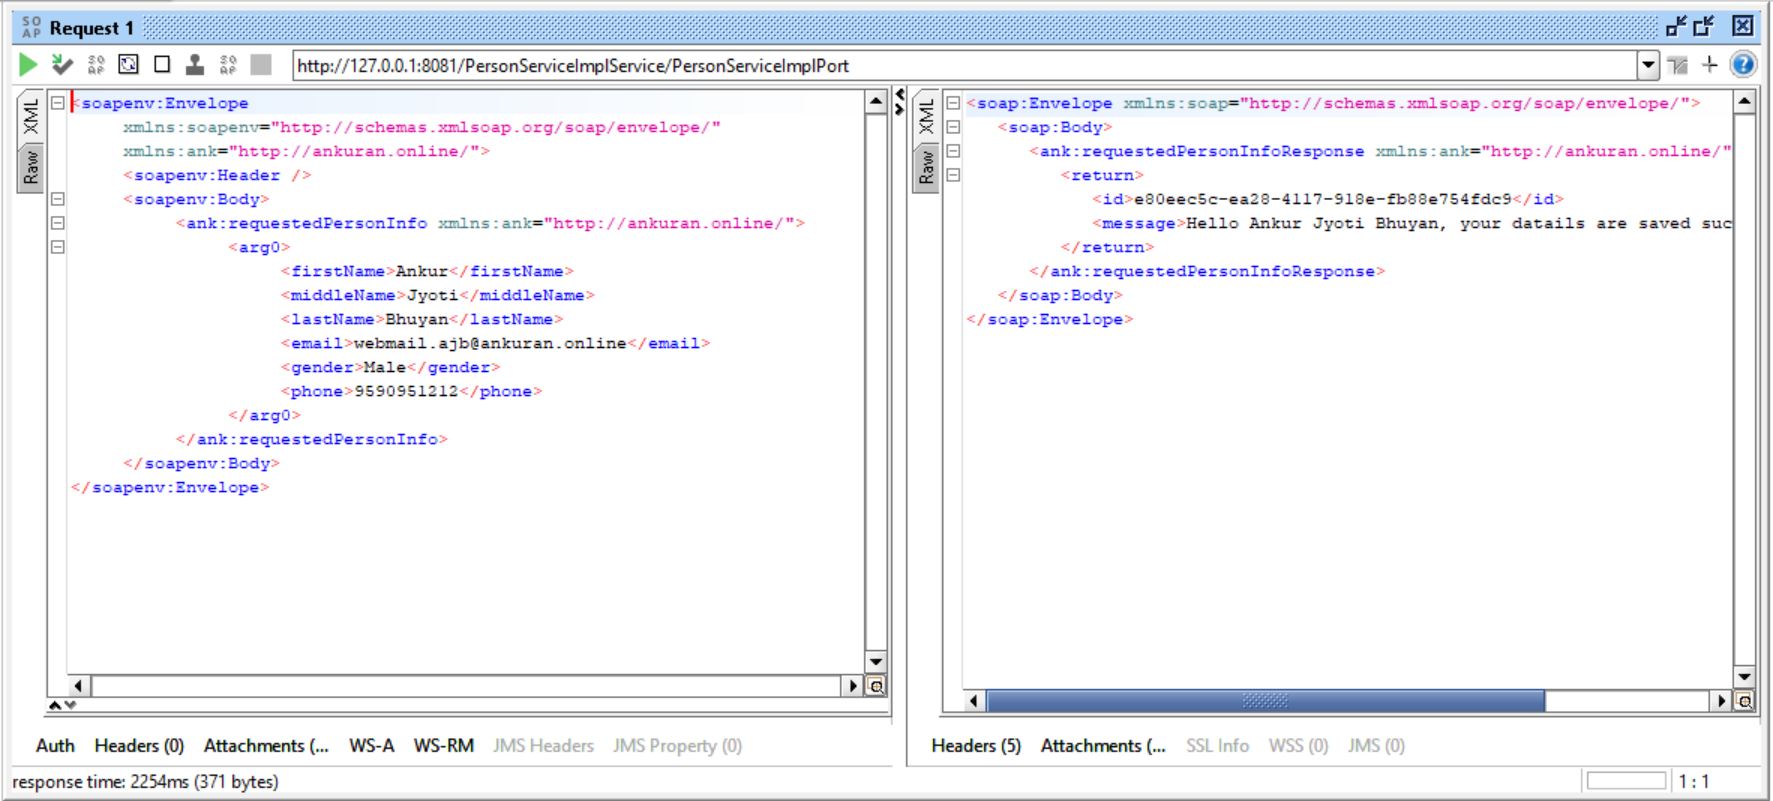Switch to the Raw tab in request editor

(x=31, y=167)
